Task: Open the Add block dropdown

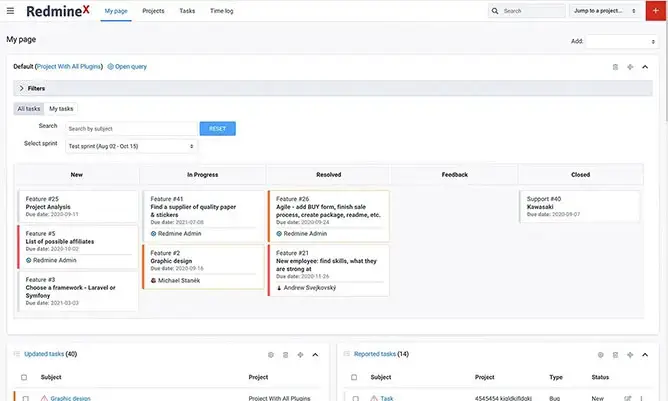Action: (622, 41)
